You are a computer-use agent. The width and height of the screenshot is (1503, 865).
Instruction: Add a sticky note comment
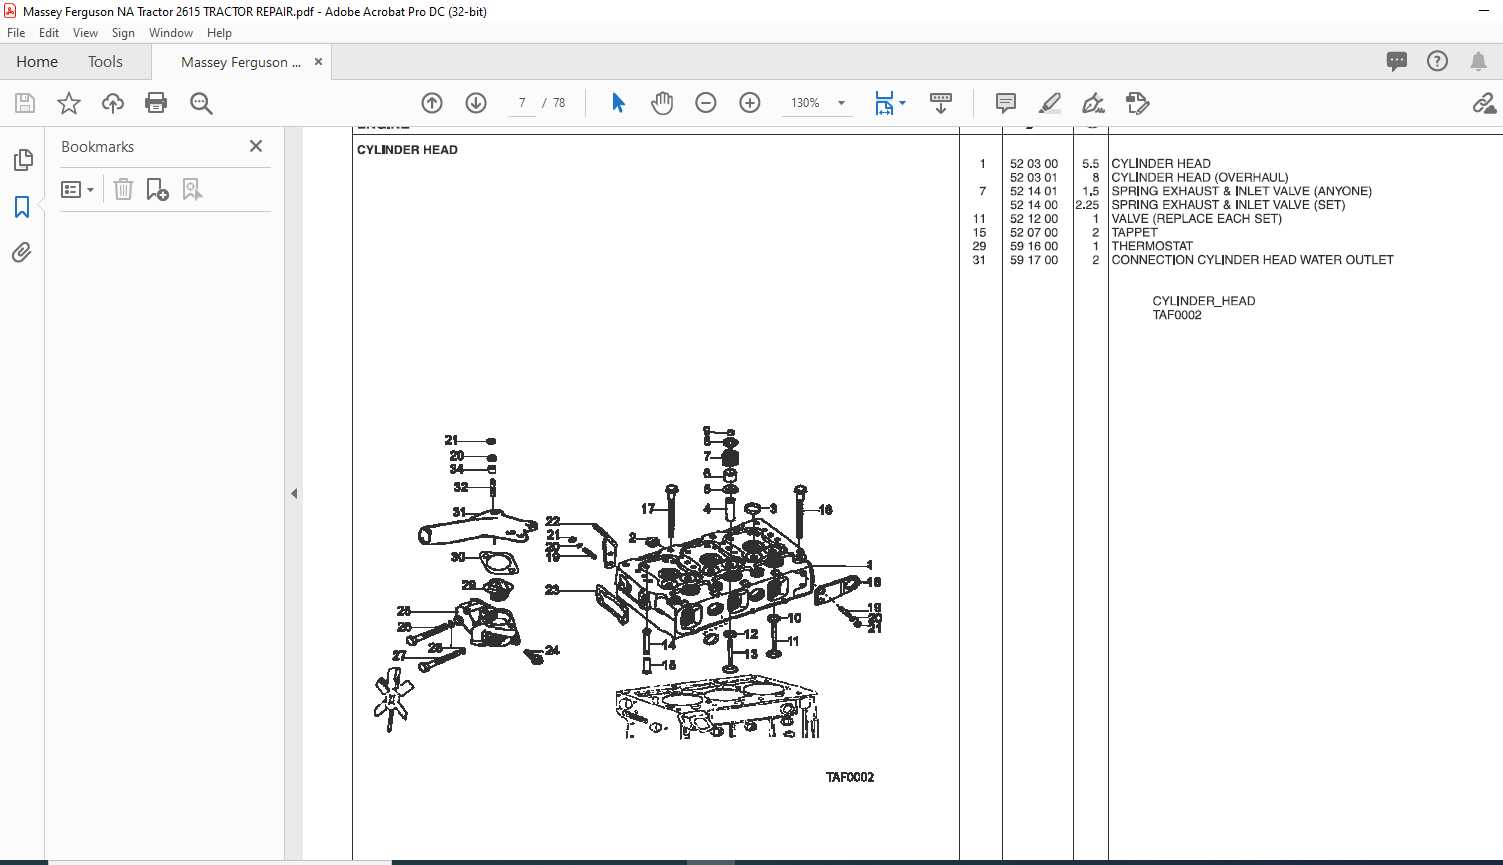[x=1006, y=103]
